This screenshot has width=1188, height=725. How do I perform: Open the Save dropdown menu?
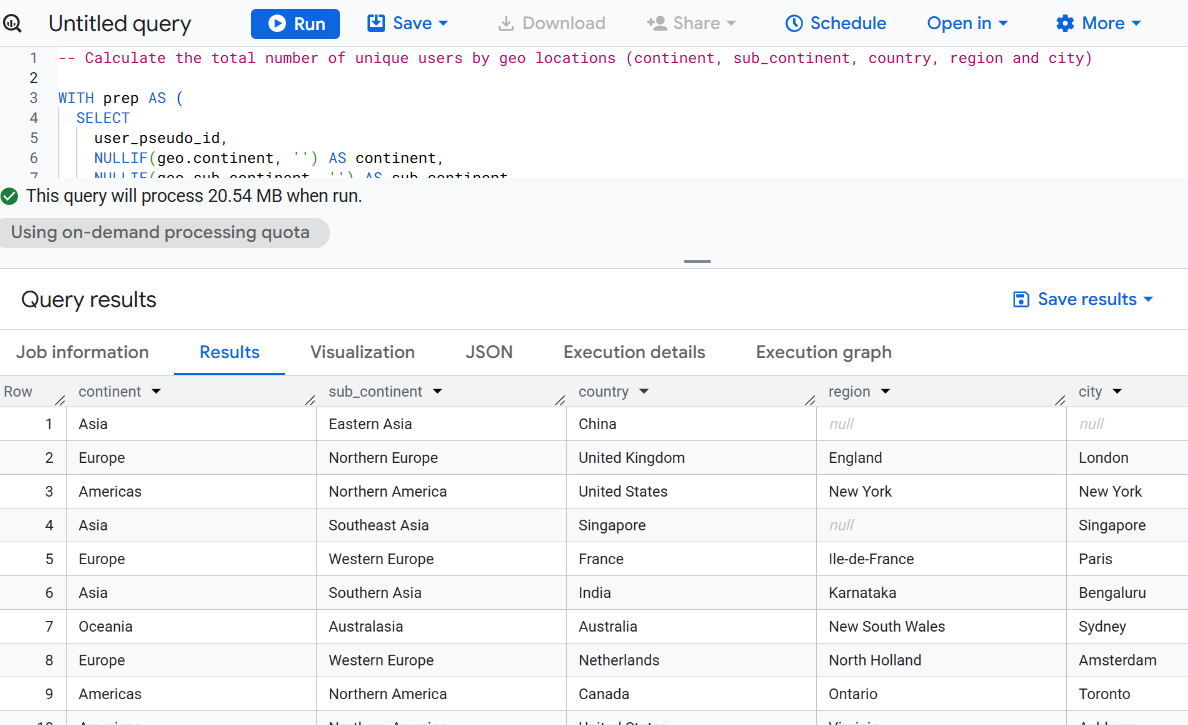click(408, 23)
